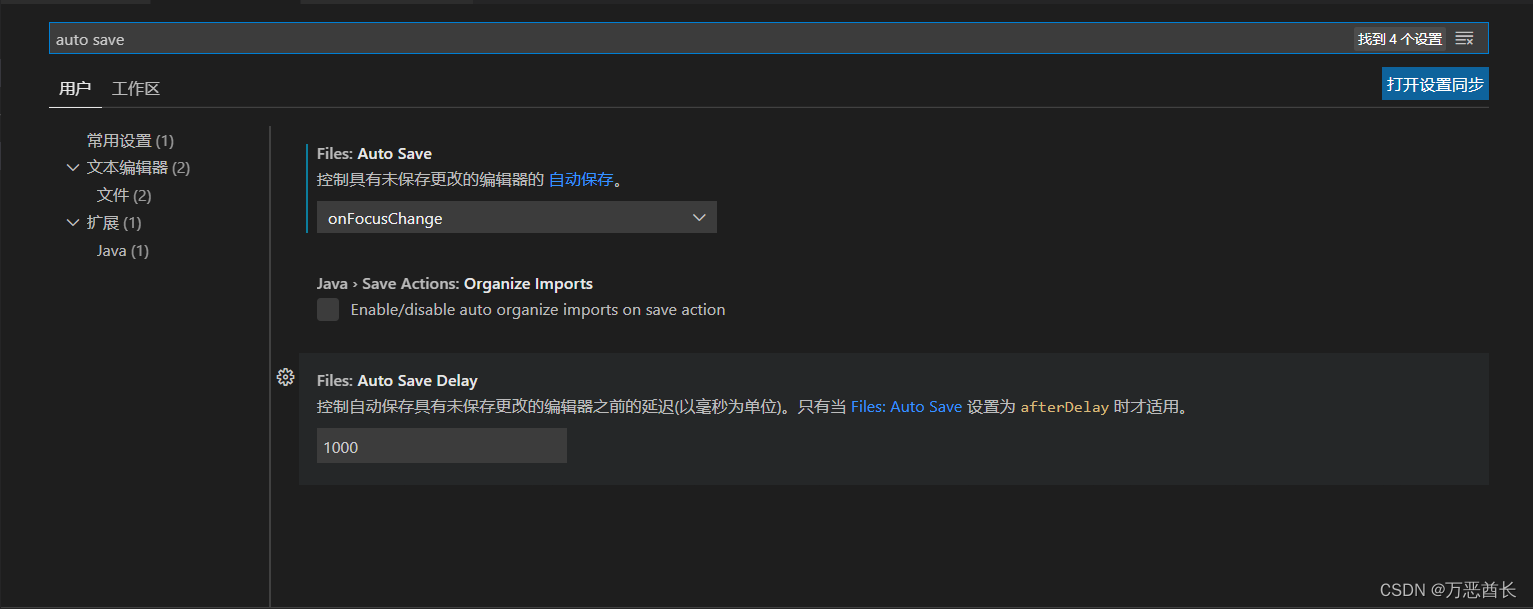Select the 用户 settings tab
Image resolution: width=1533 pixels, height=609 pixels.
pos(75,88)
